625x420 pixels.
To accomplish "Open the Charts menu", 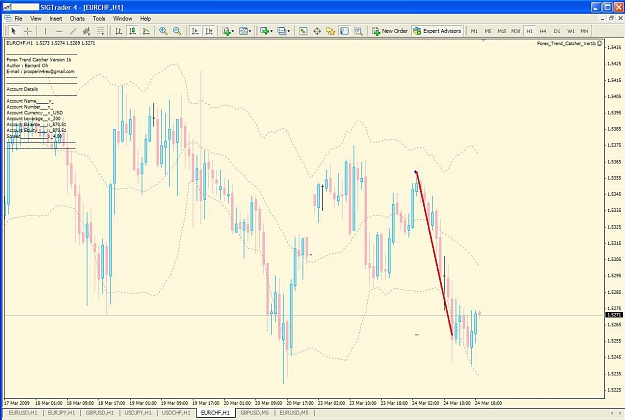I will pyautogui.click(x=77, y=19).
